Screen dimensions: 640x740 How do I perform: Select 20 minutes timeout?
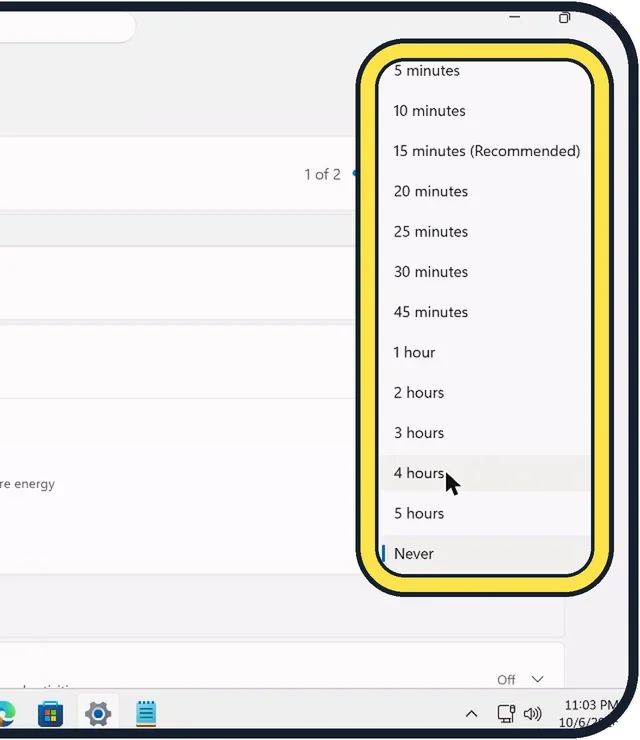pos(485,191)
